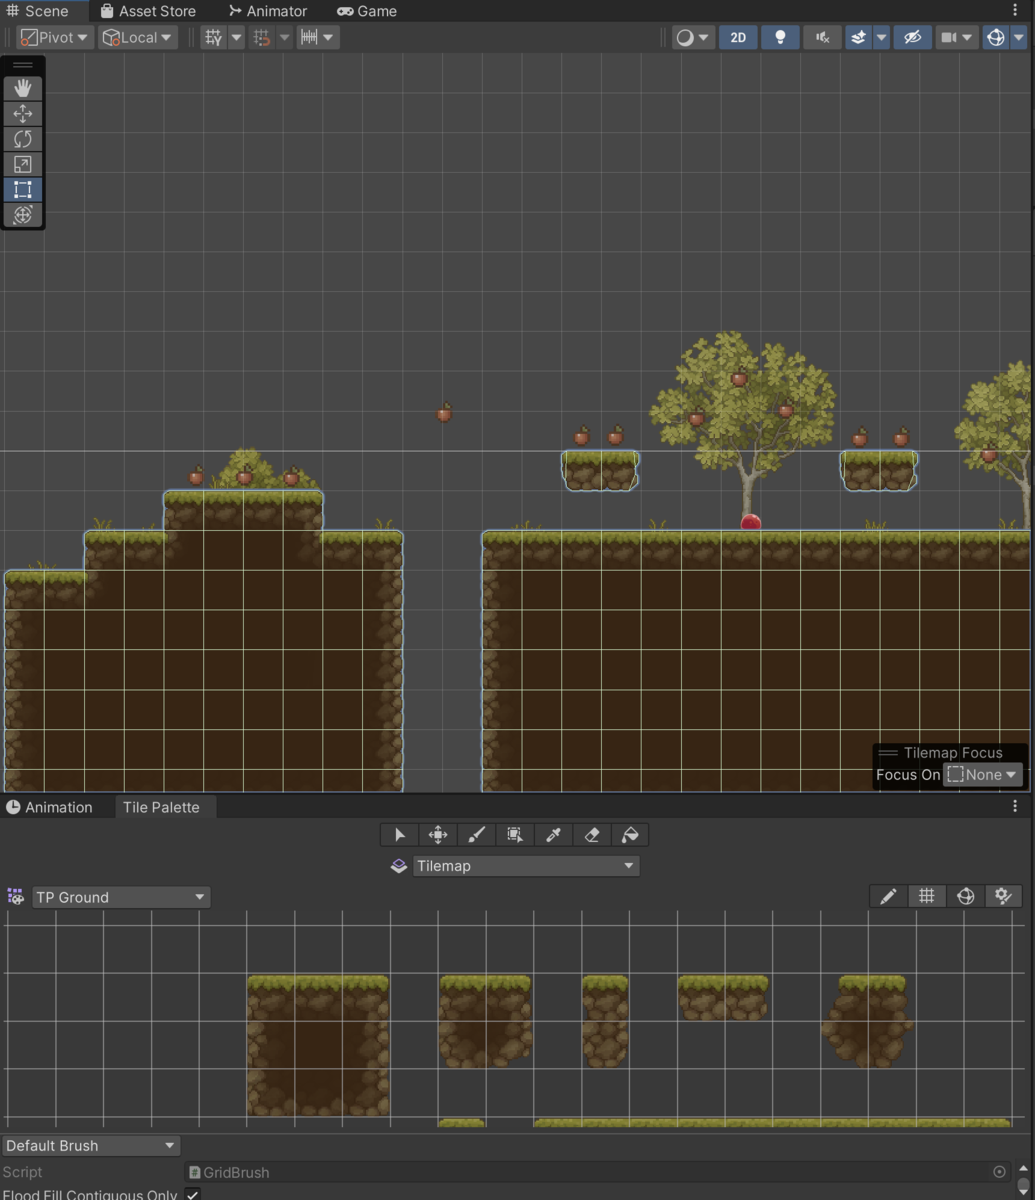Open the TP Ground palette dropdown
The height and width of the screenshot is (1200, 1035).
pos(121,897)
